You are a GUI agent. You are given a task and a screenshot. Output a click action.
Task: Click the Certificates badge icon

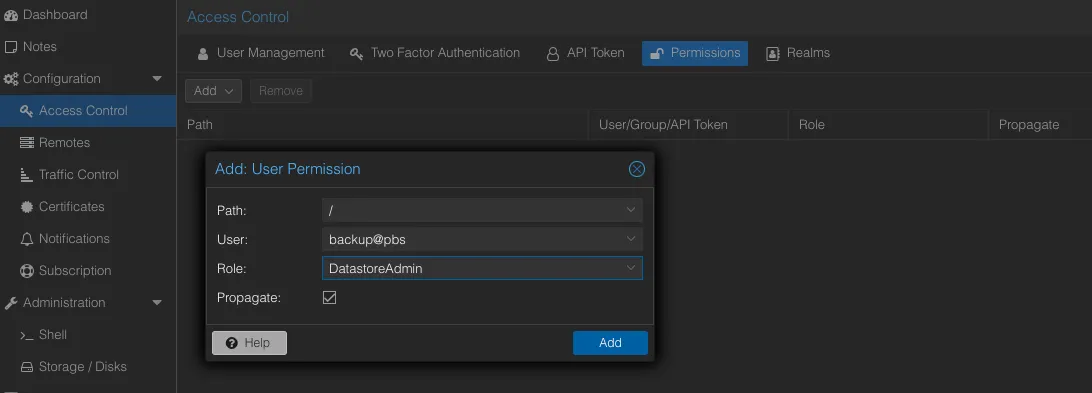26,207
